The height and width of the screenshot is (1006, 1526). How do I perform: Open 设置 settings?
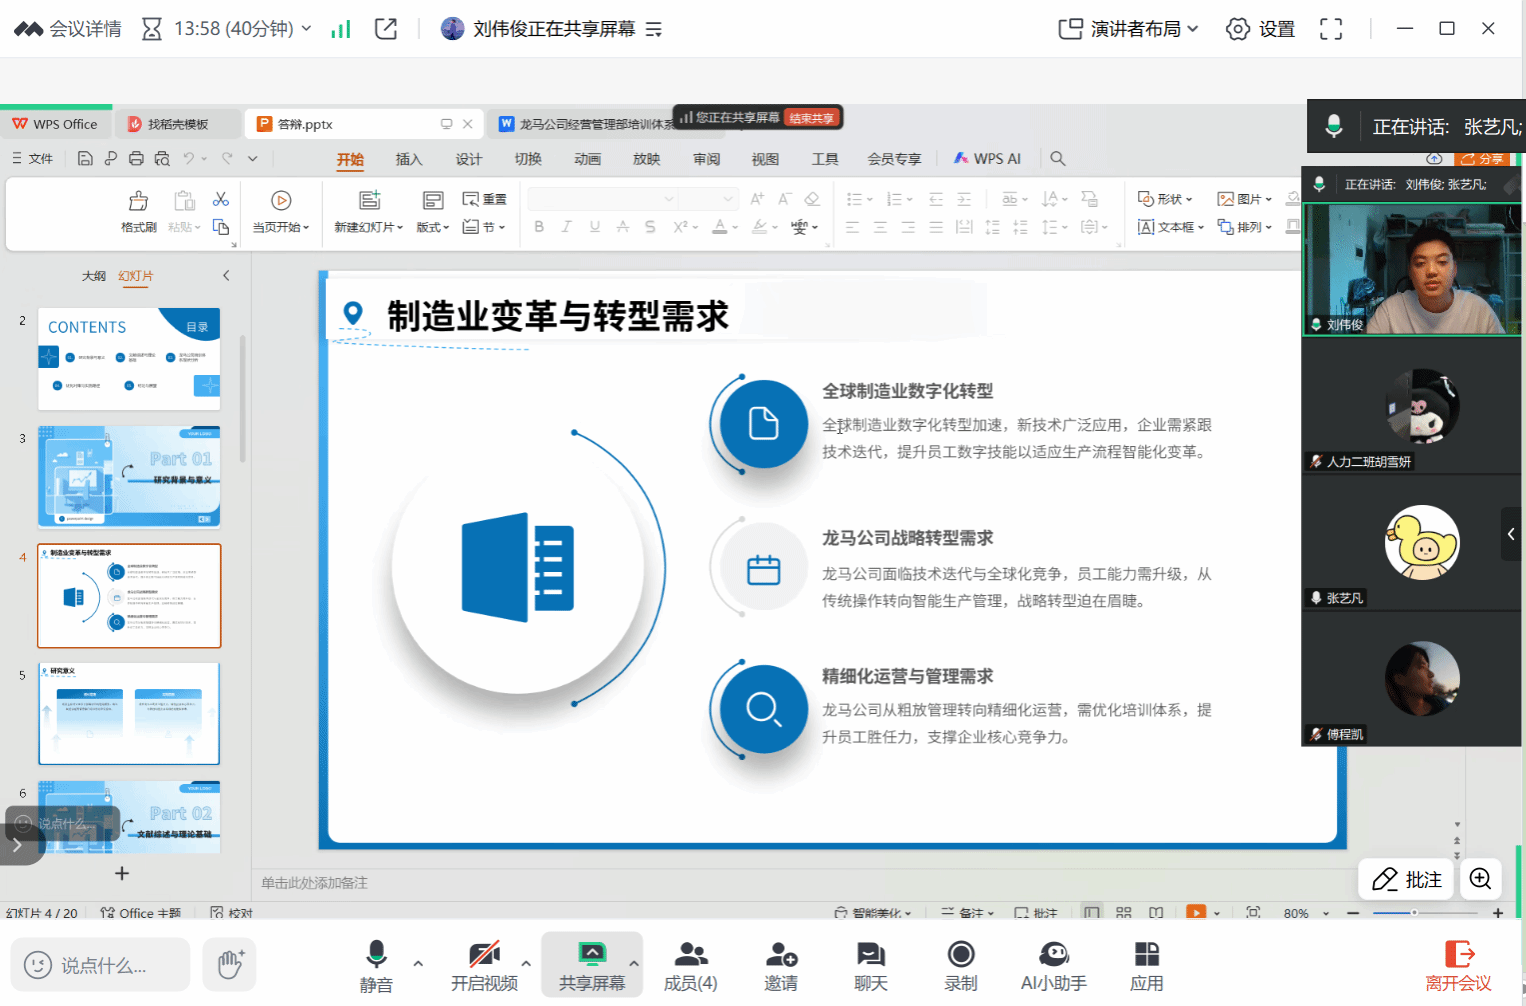click(x=1260, y=29)
